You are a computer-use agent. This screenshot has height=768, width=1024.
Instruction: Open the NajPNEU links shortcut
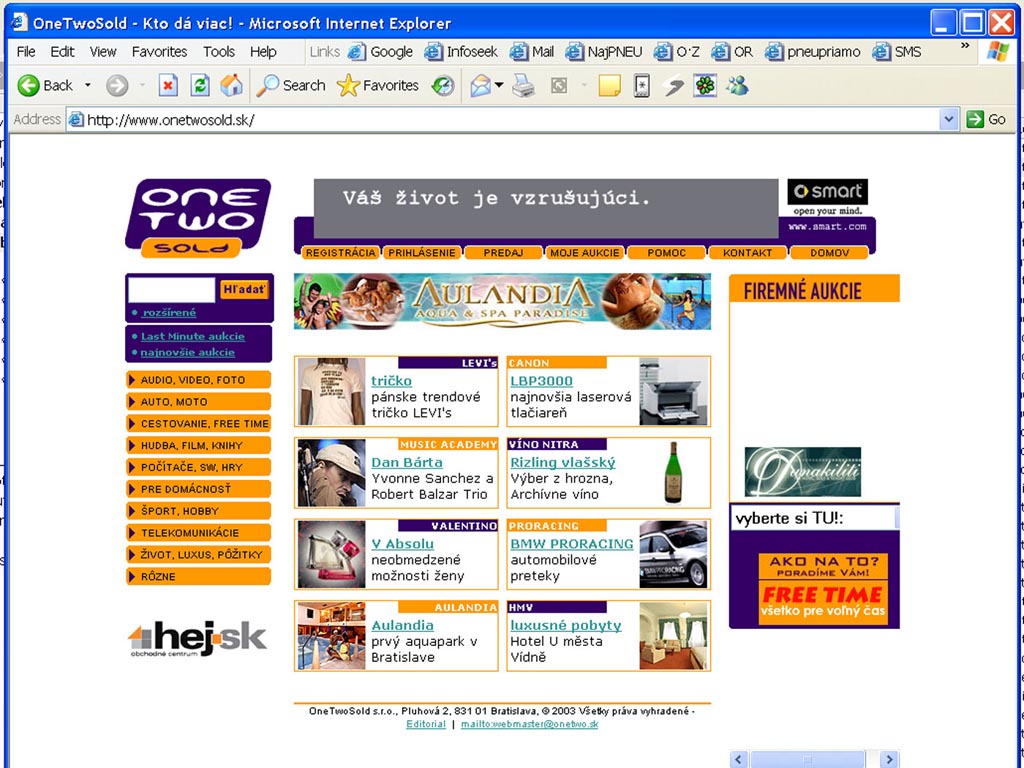click(604, 52)
